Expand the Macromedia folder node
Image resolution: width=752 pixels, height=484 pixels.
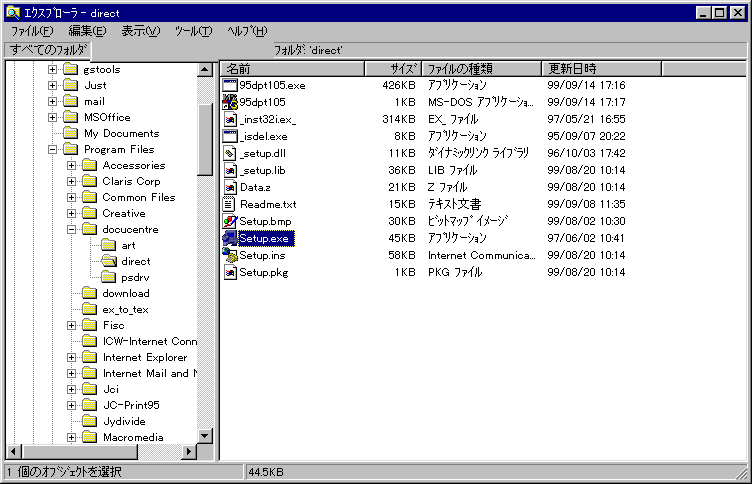click(71, 437)
